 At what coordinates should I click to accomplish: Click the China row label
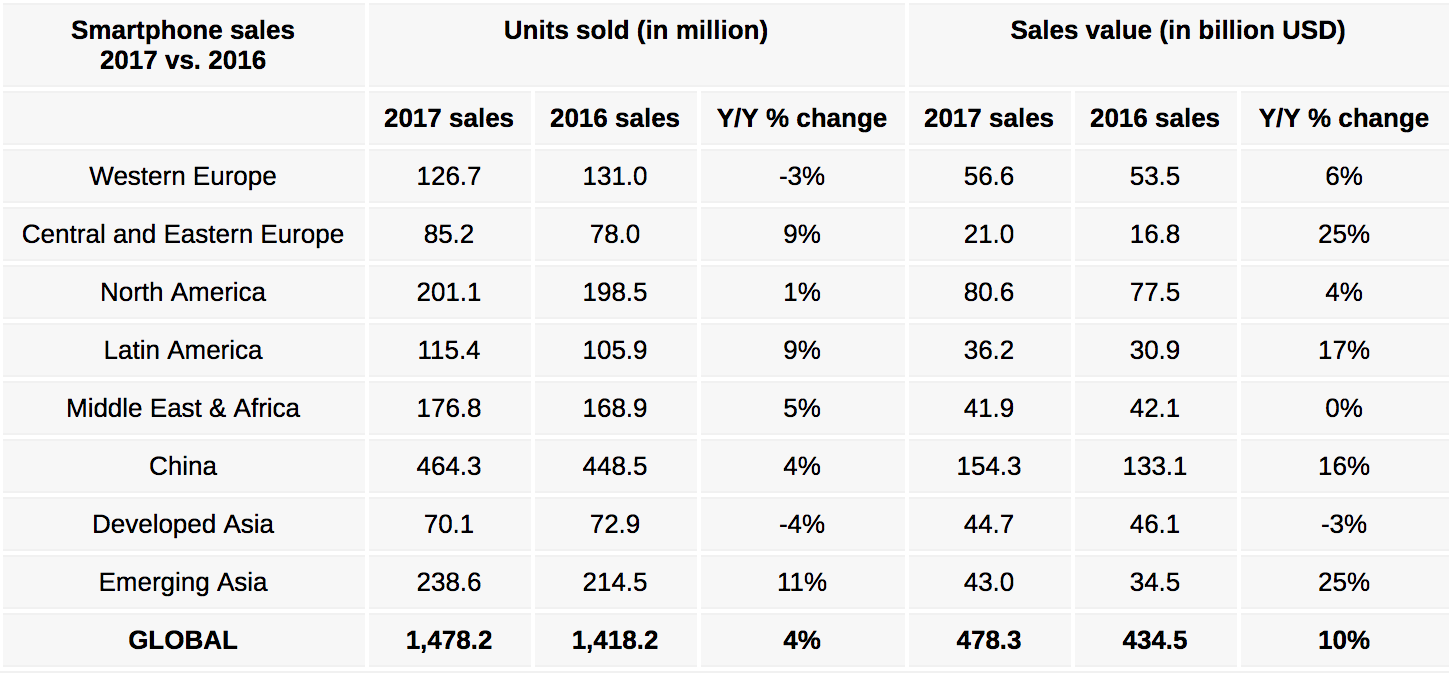183,467
